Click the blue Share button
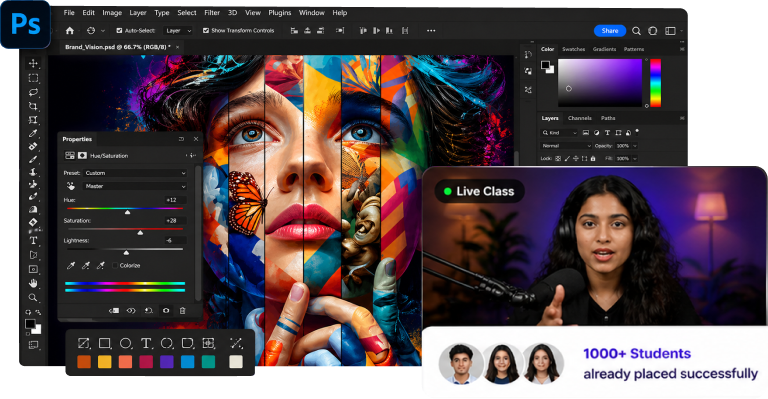The height and width of the screenshot is (399, 768). tap(610, 30)
